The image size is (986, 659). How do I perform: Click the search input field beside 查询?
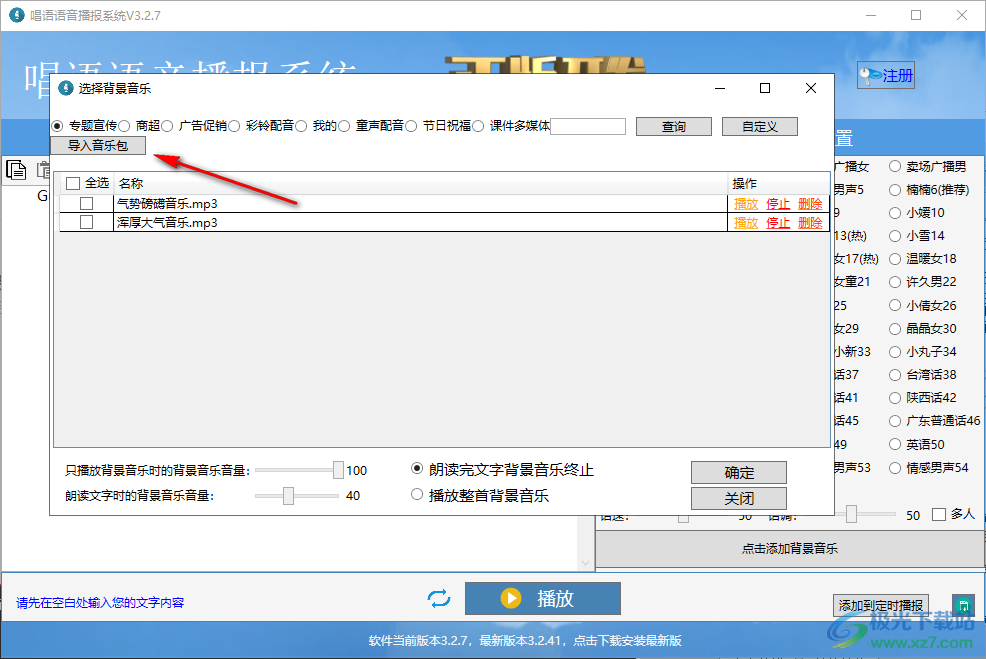[x=587, y=126]
